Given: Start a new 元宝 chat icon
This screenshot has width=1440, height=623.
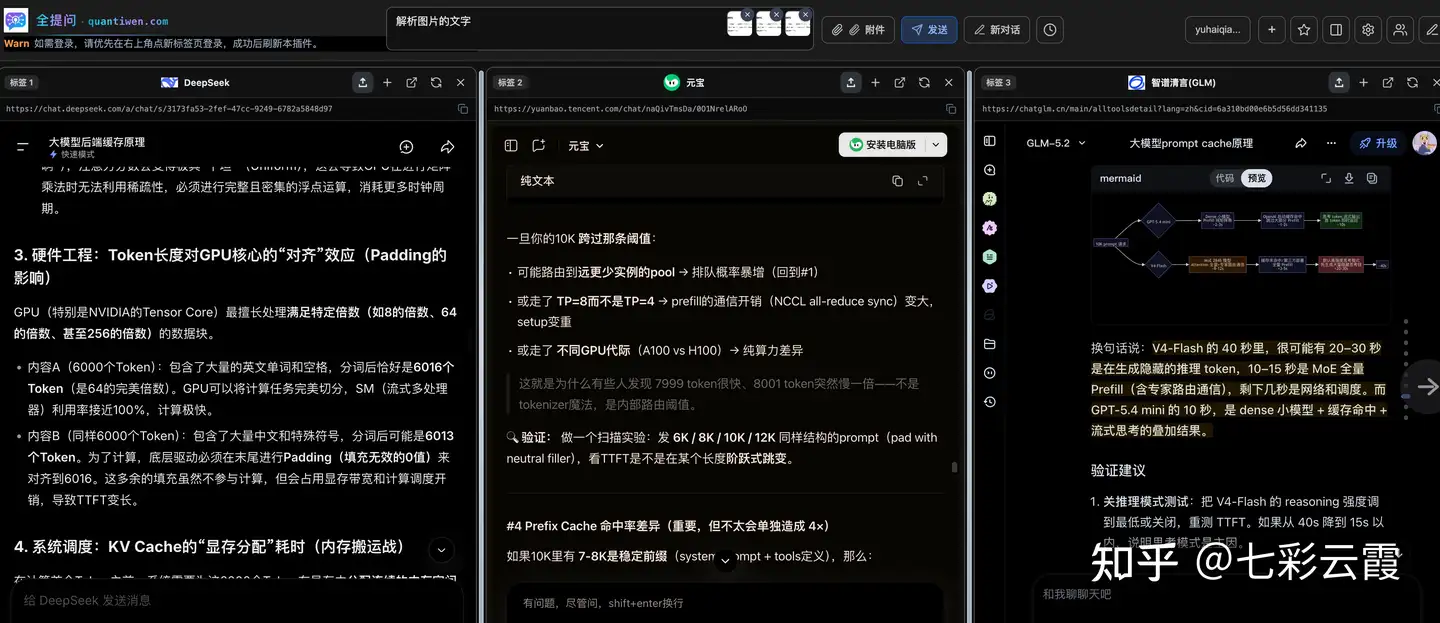Looking at the screenshot, I should [x=539, y=145].
